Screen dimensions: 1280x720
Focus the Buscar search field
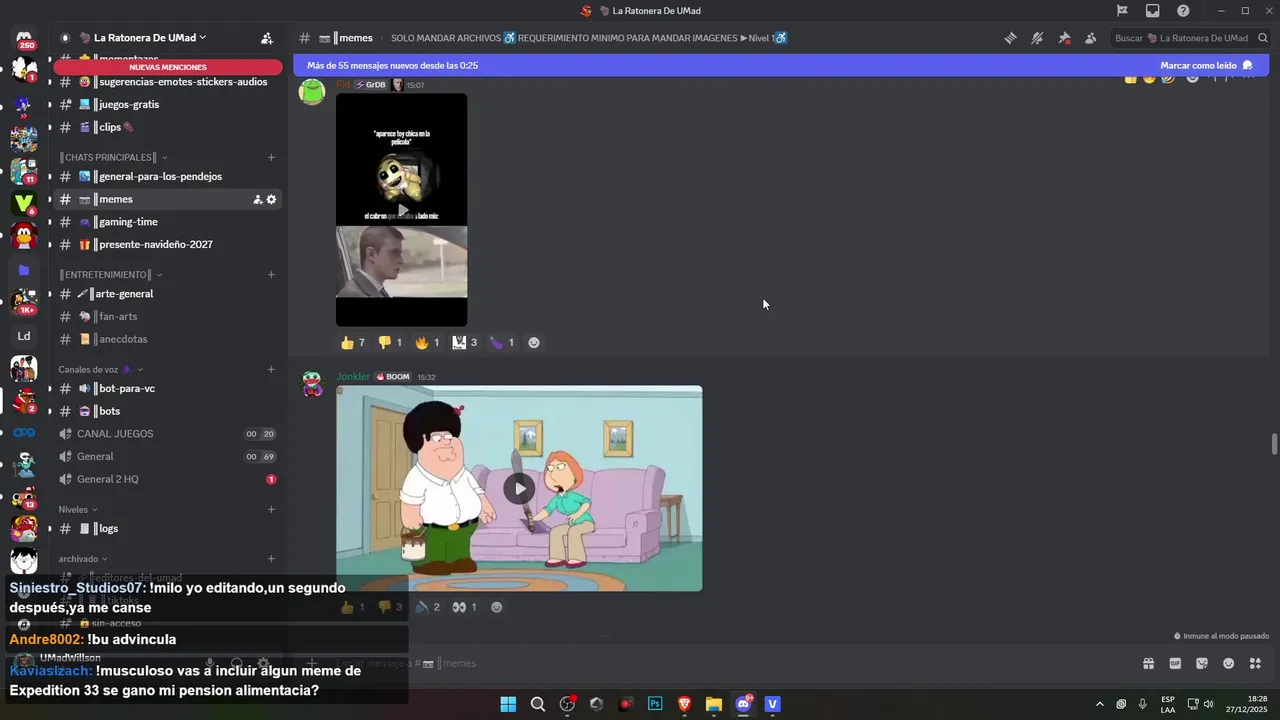(x=1188, y=38)
